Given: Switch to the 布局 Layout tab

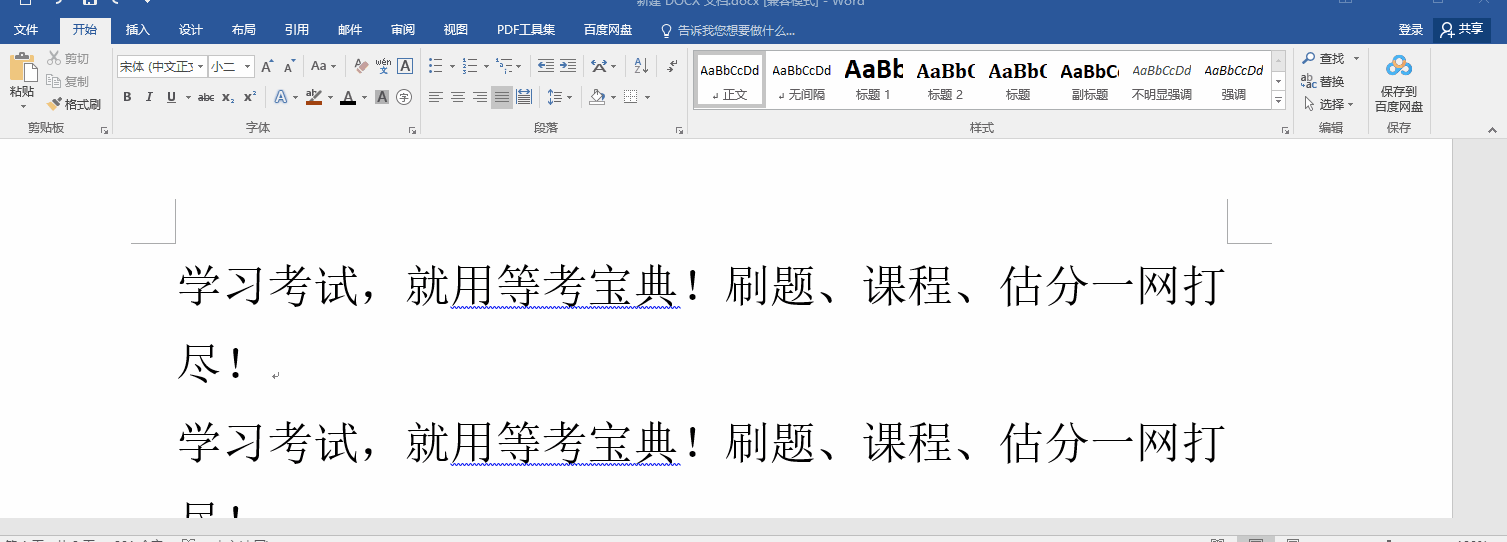Looking at the screenshot, I should coord(243,30).
